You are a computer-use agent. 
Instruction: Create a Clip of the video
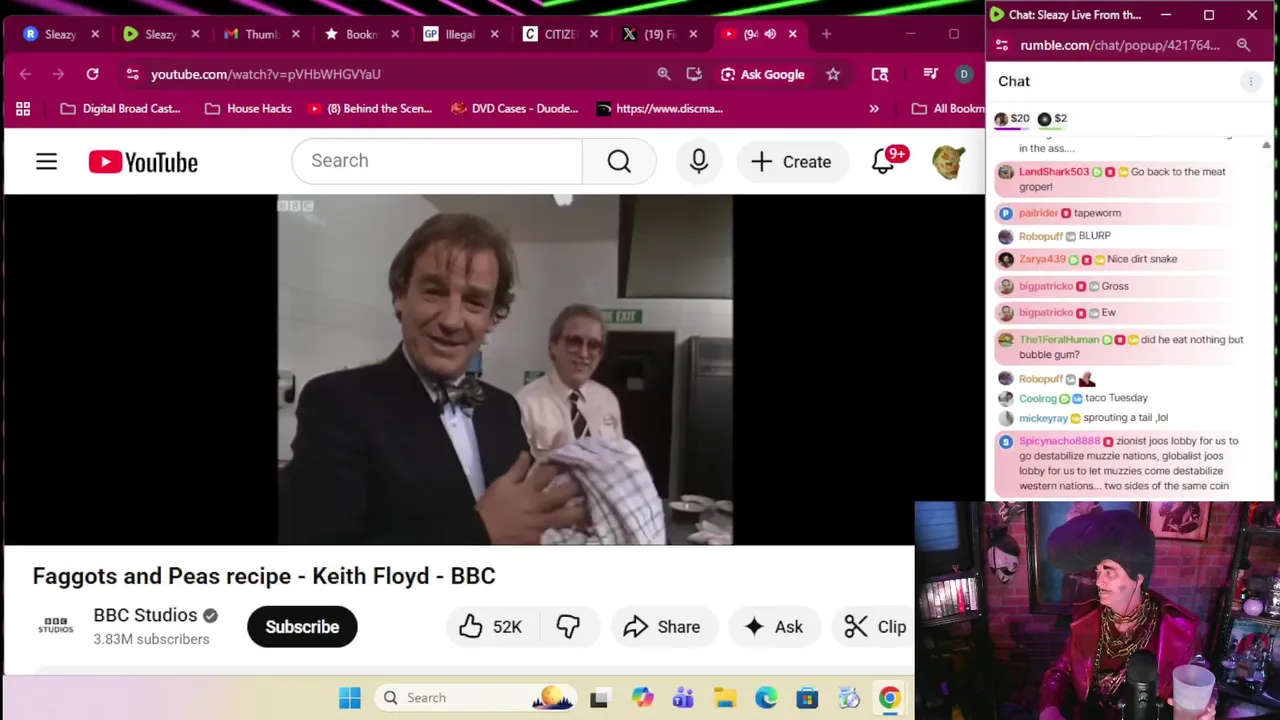(x=875, y=627)
